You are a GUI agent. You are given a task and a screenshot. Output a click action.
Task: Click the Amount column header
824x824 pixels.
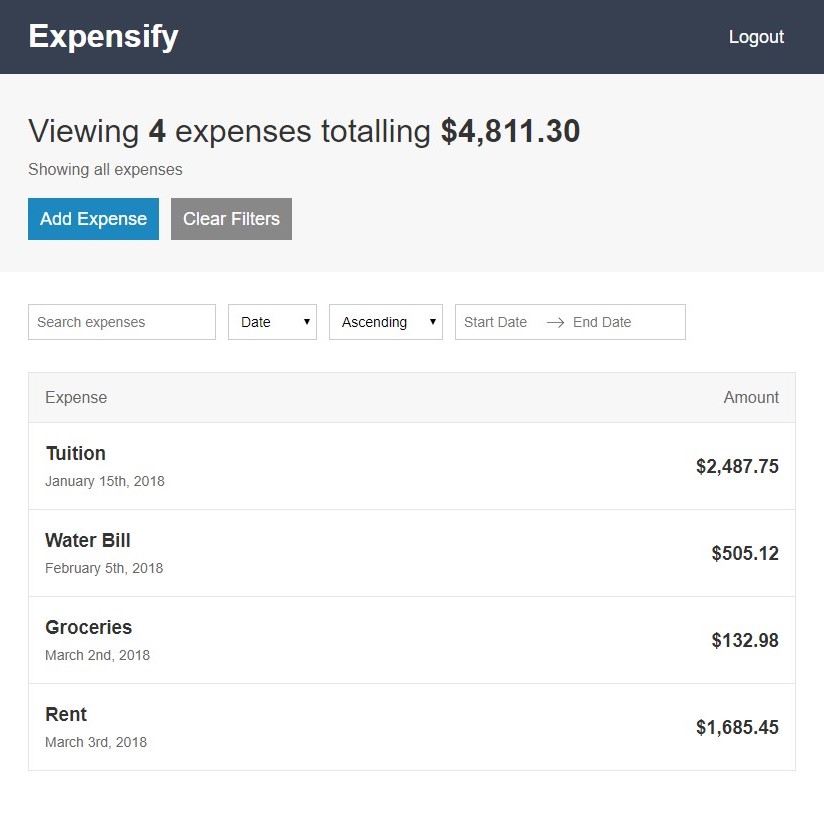coord(751,397)
